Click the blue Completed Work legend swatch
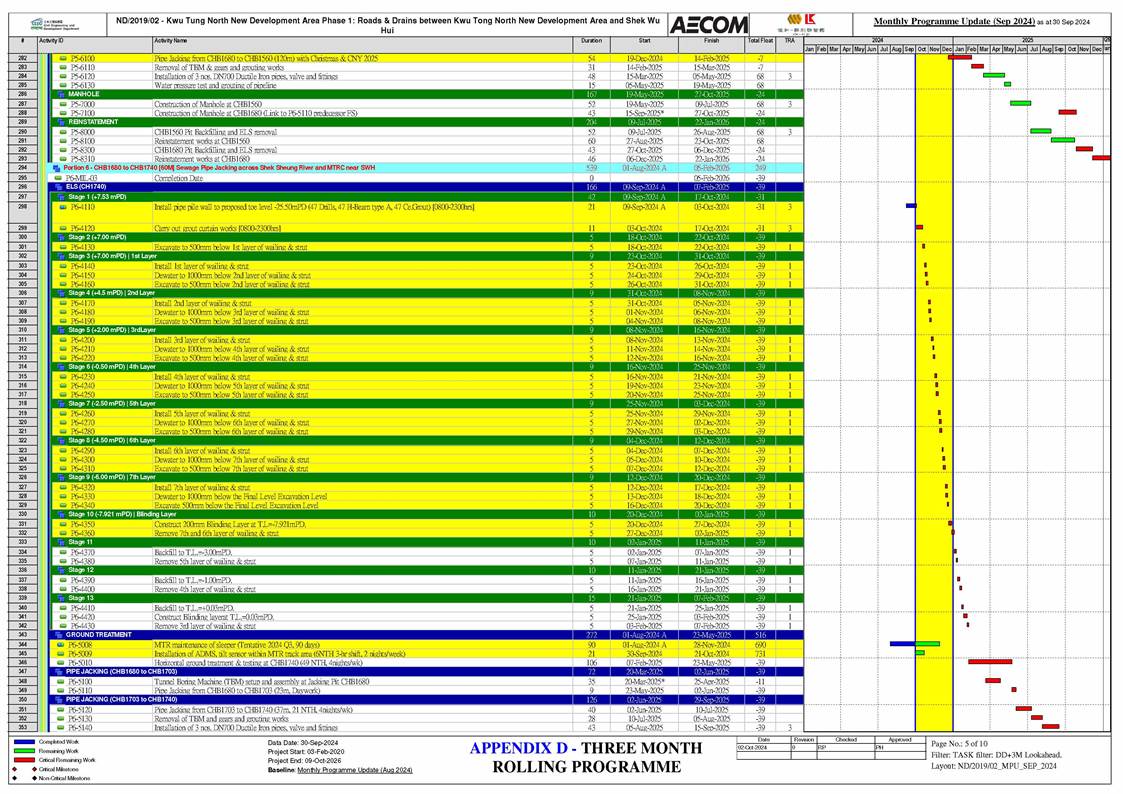1123x794 pixels. 18,742
